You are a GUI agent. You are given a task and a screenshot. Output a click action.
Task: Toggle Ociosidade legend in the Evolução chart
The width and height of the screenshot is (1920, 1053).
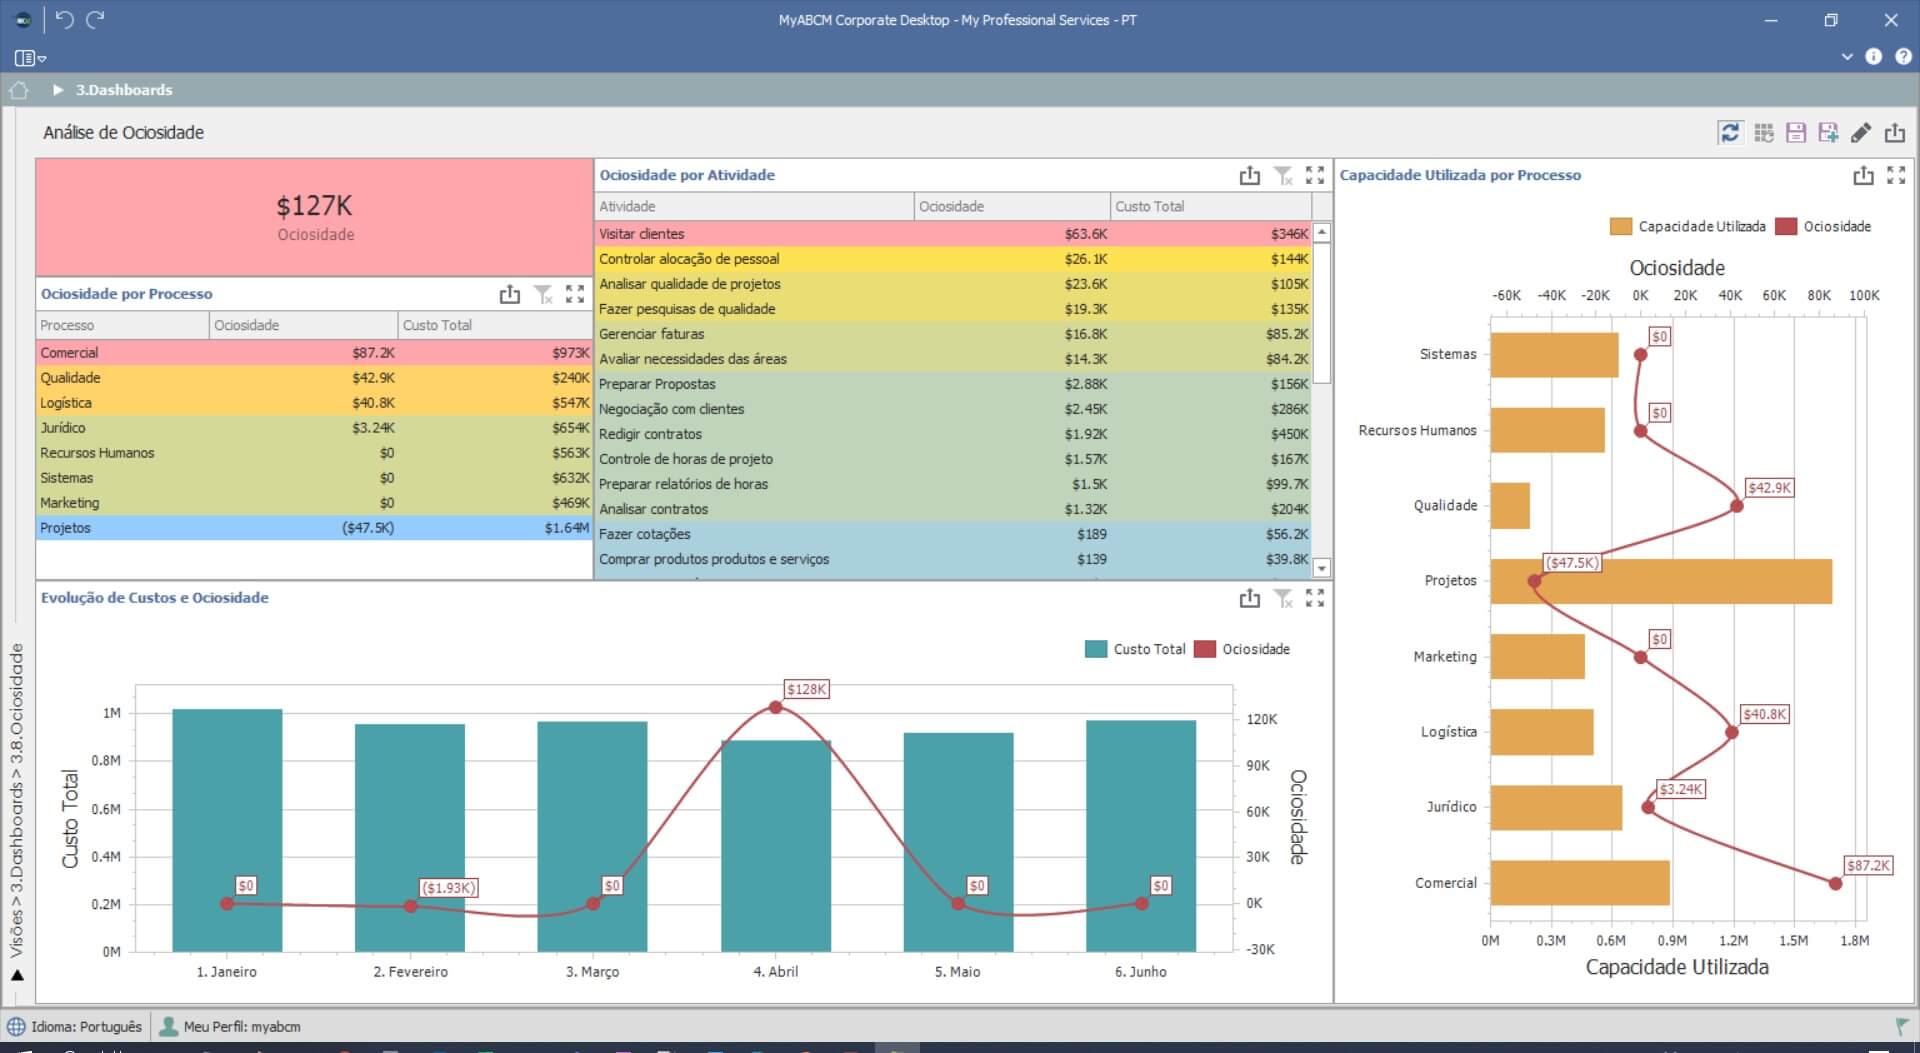(x=1242, y=649)
